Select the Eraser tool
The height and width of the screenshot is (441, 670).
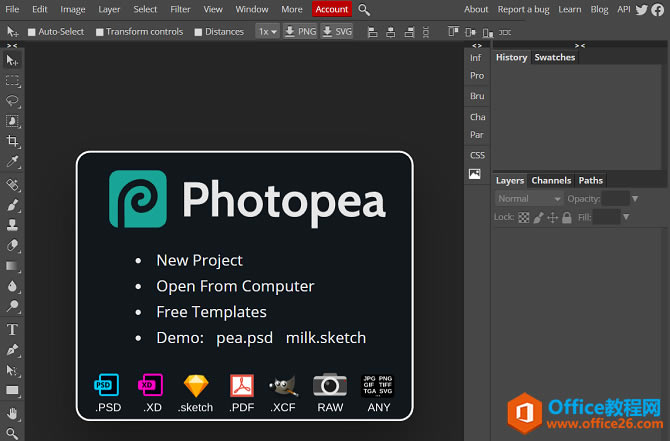pos(12,245)
